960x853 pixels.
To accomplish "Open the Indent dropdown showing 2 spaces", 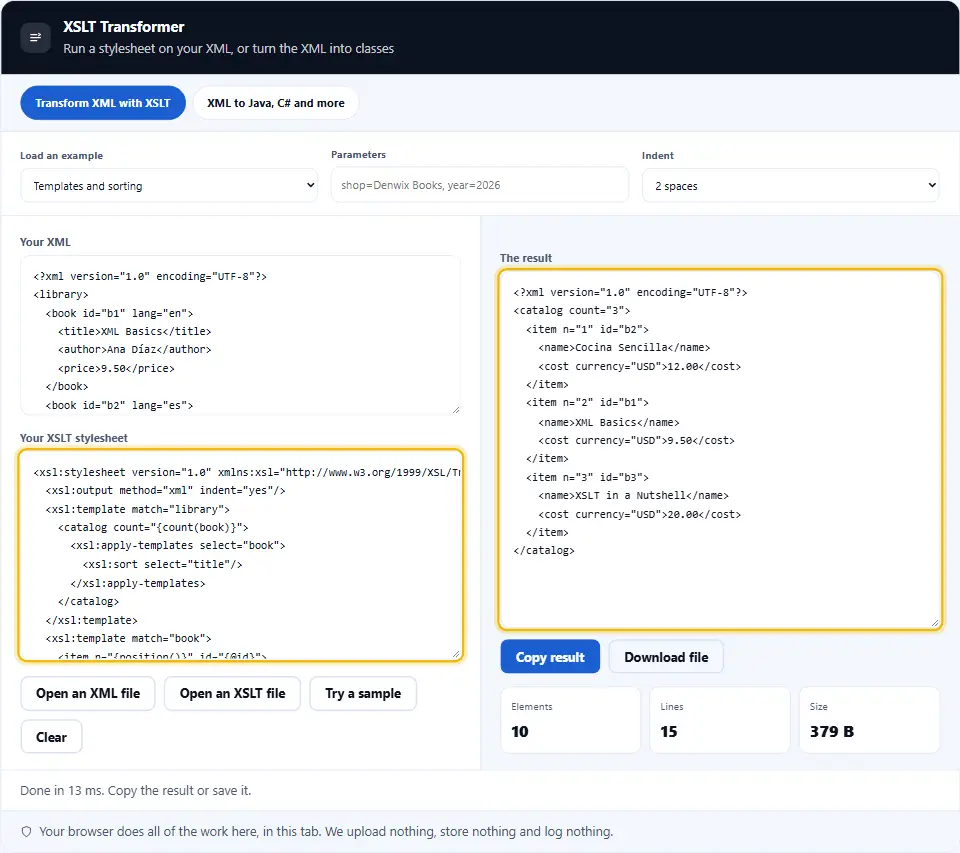I will [x=790, y=186].
